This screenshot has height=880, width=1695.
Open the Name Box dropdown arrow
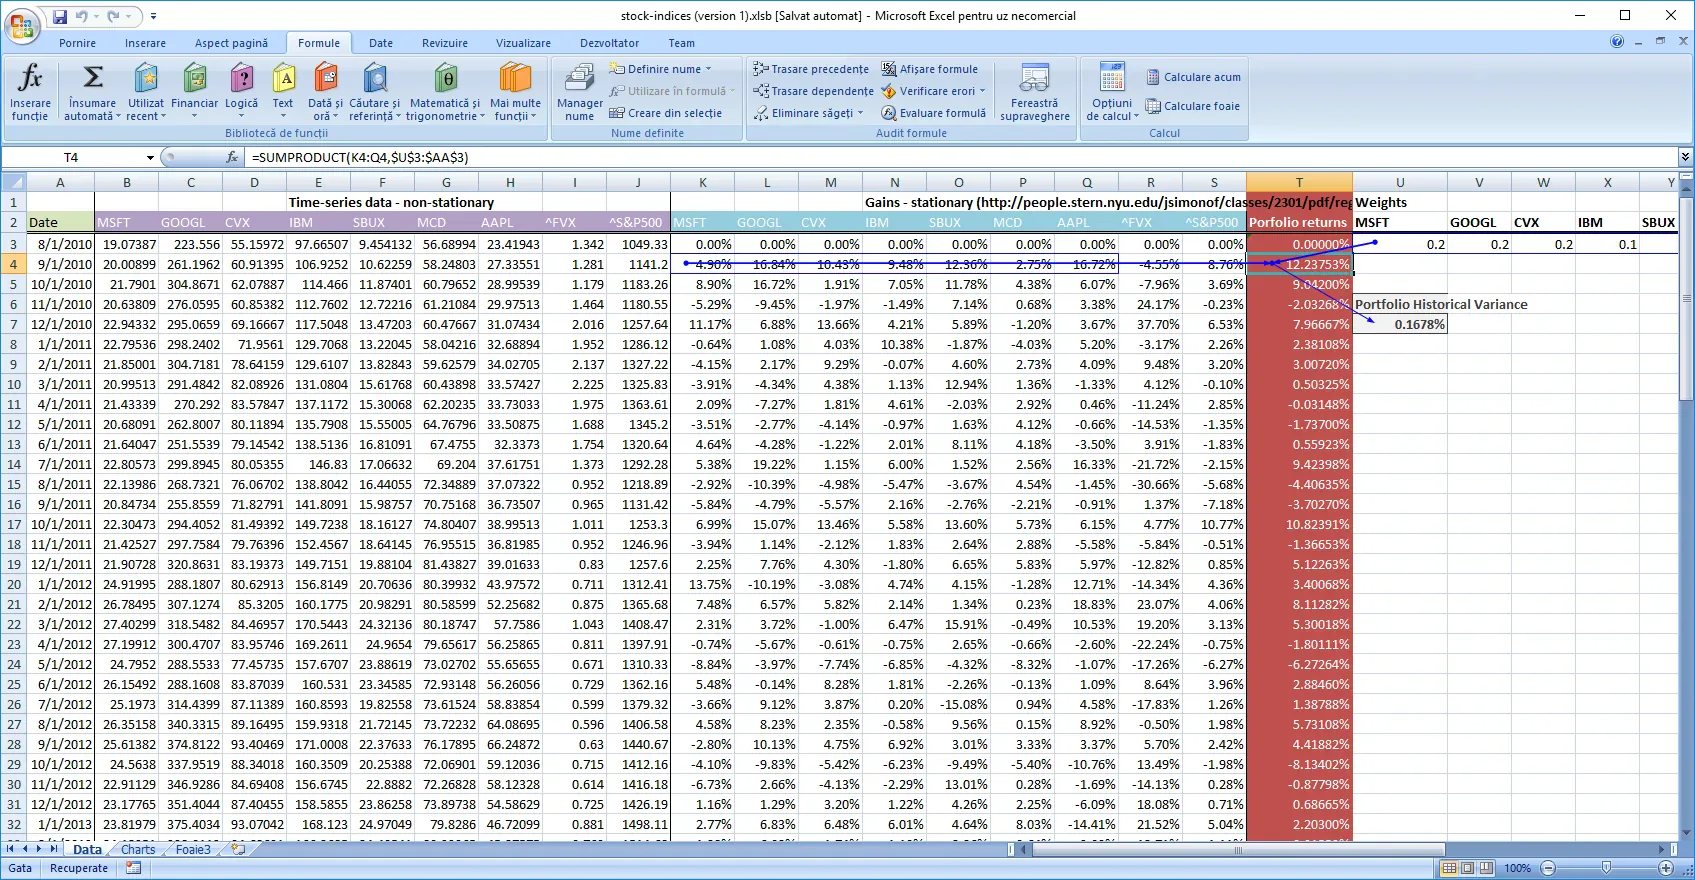click(x=150, y=157)
